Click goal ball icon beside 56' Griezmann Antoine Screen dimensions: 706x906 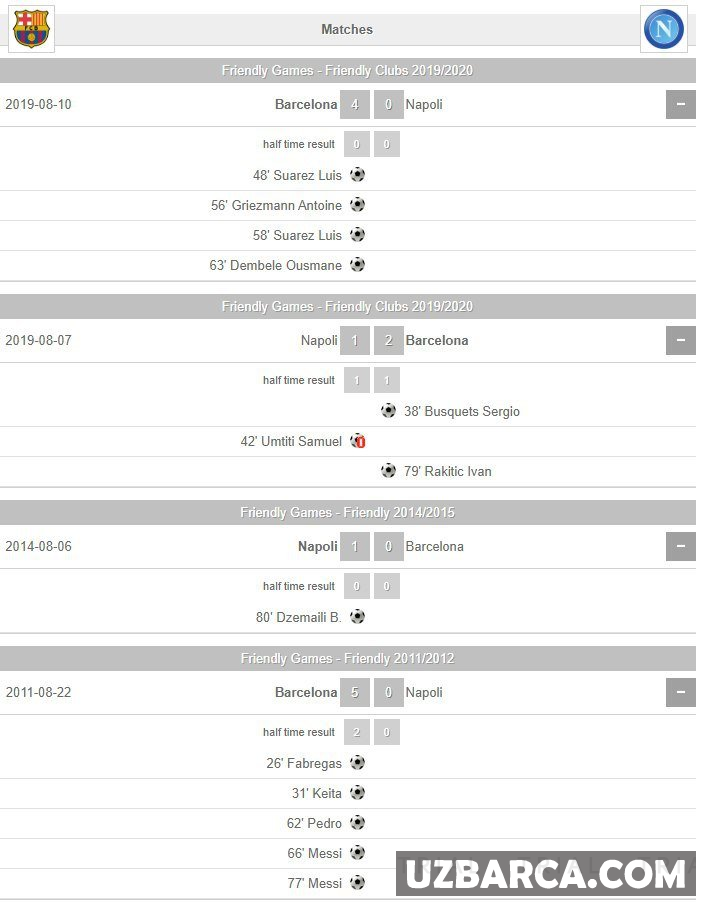[357, 205]
